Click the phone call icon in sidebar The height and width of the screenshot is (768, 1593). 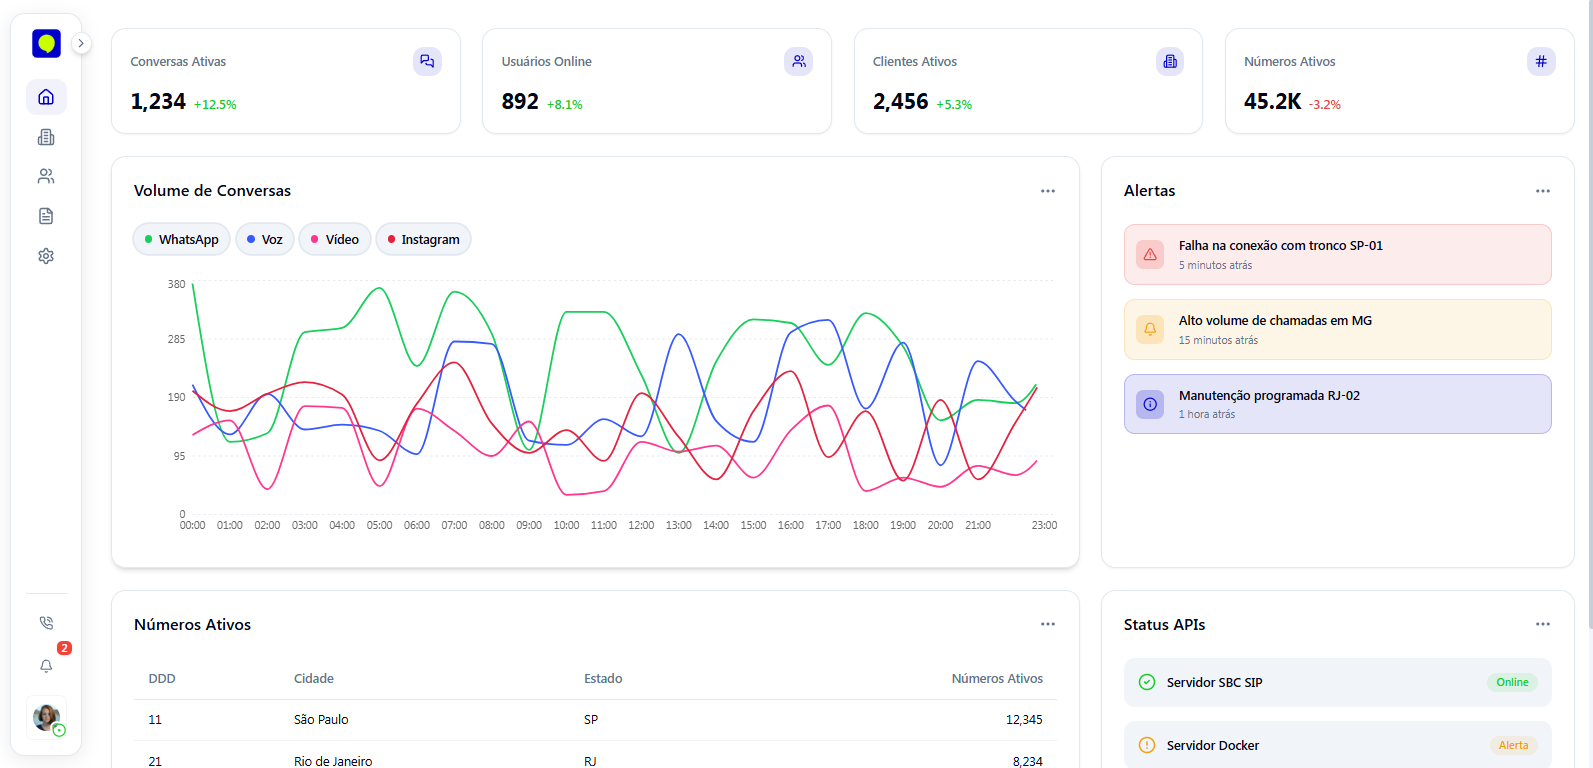[46, 623]
